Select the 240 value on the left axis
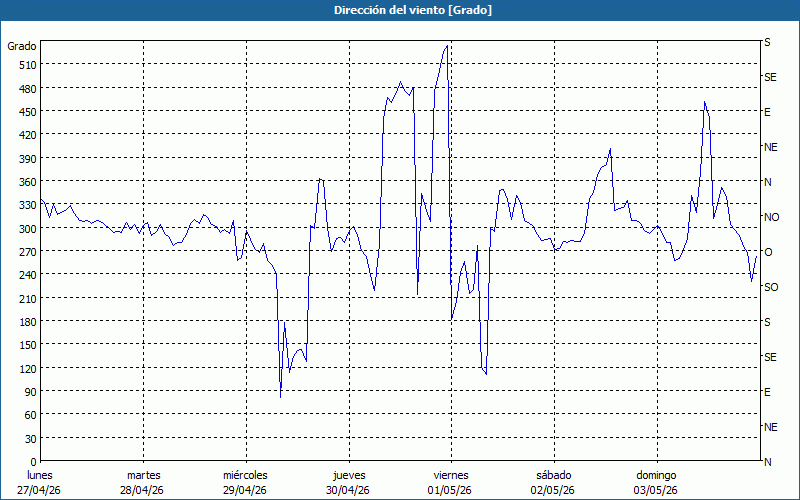This screenshot has height=500, width=800. [x=27, y=275]
